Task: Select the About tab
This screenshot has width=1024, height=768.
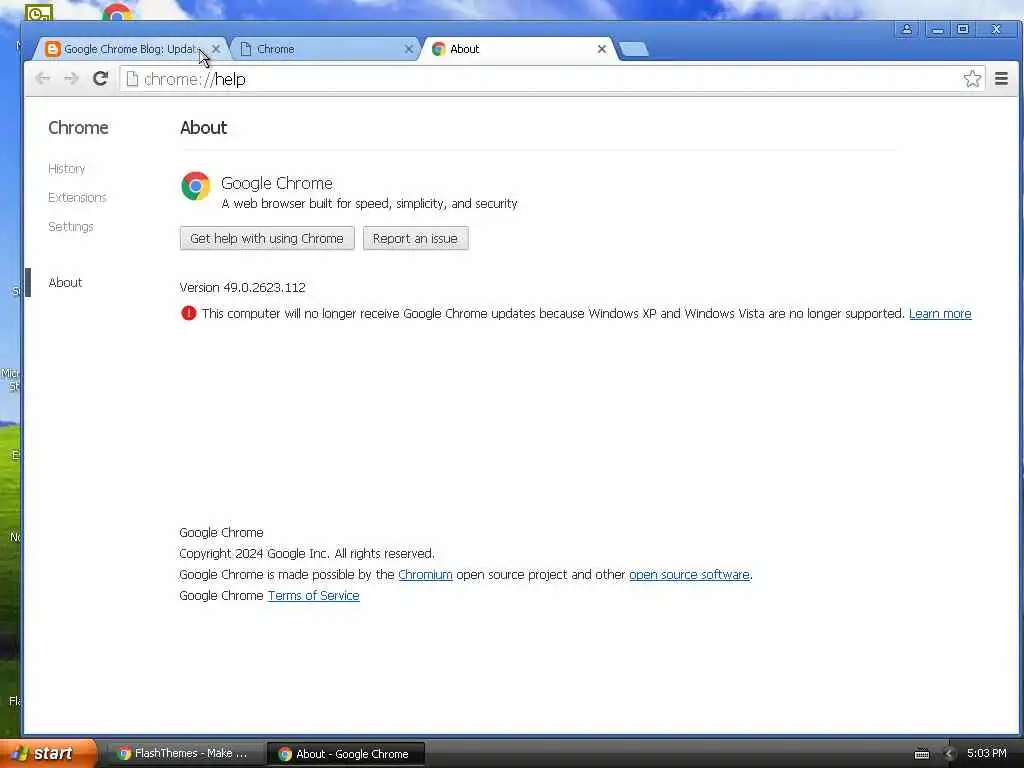Action: (x=519, y=49)
